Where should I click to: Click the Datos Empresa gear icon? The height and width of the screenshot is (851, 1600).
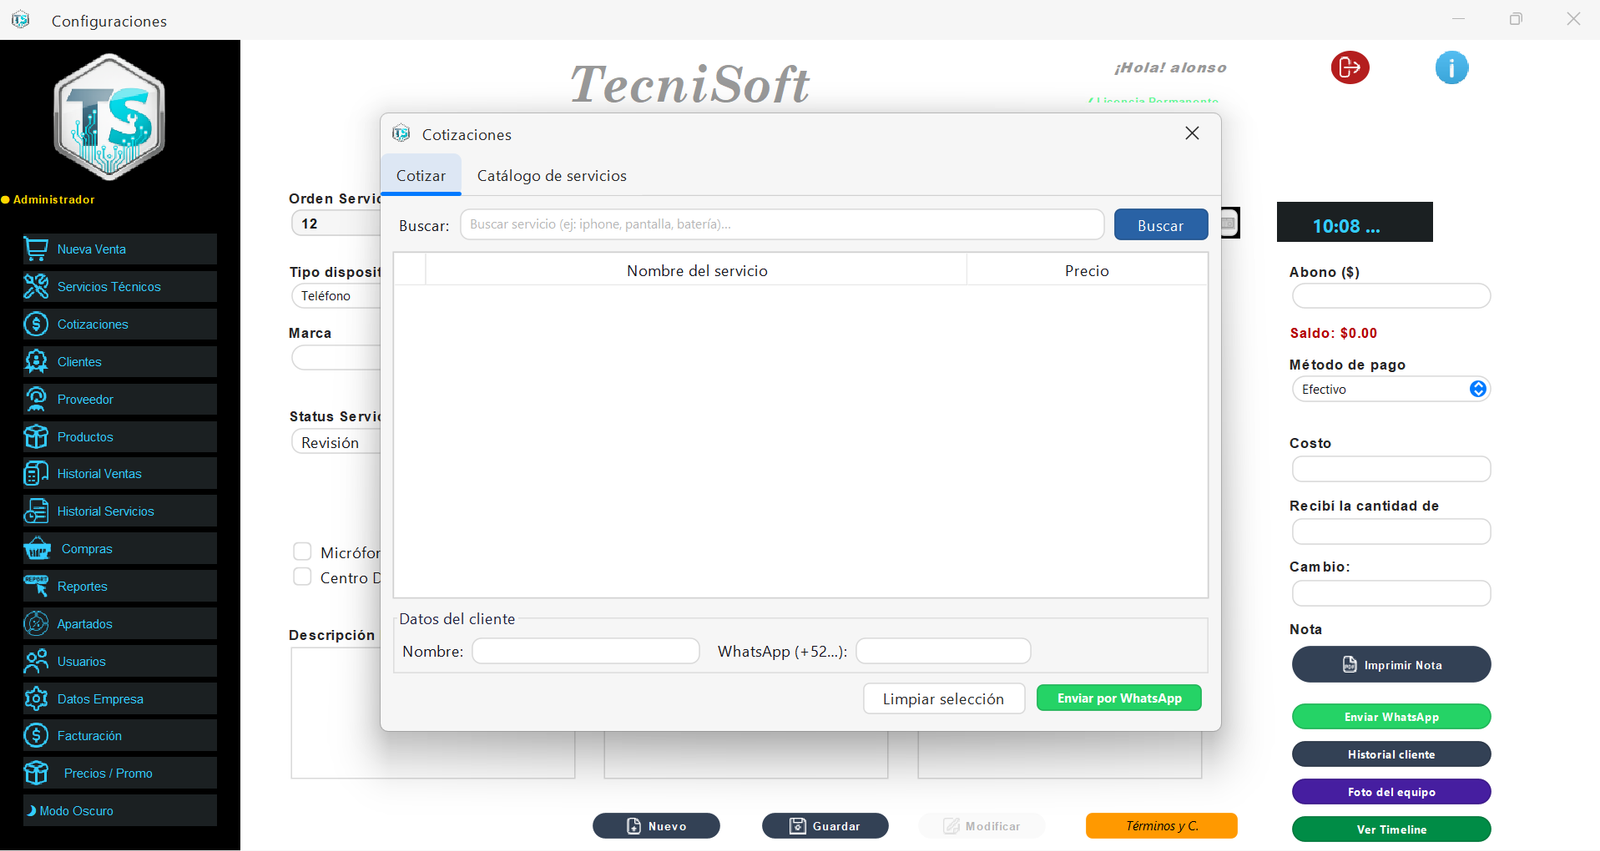click(36, 699)
